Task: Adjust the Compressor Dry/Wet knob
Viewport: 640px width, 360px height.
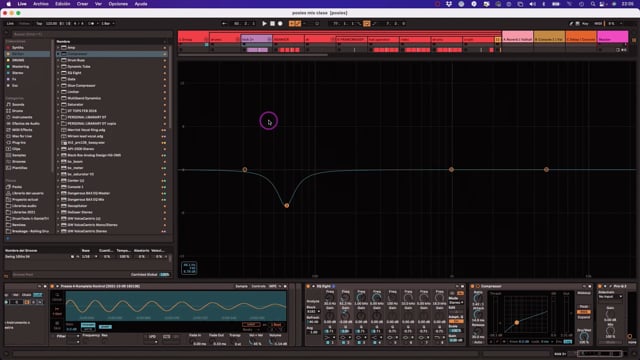Action: pos(584,336)
